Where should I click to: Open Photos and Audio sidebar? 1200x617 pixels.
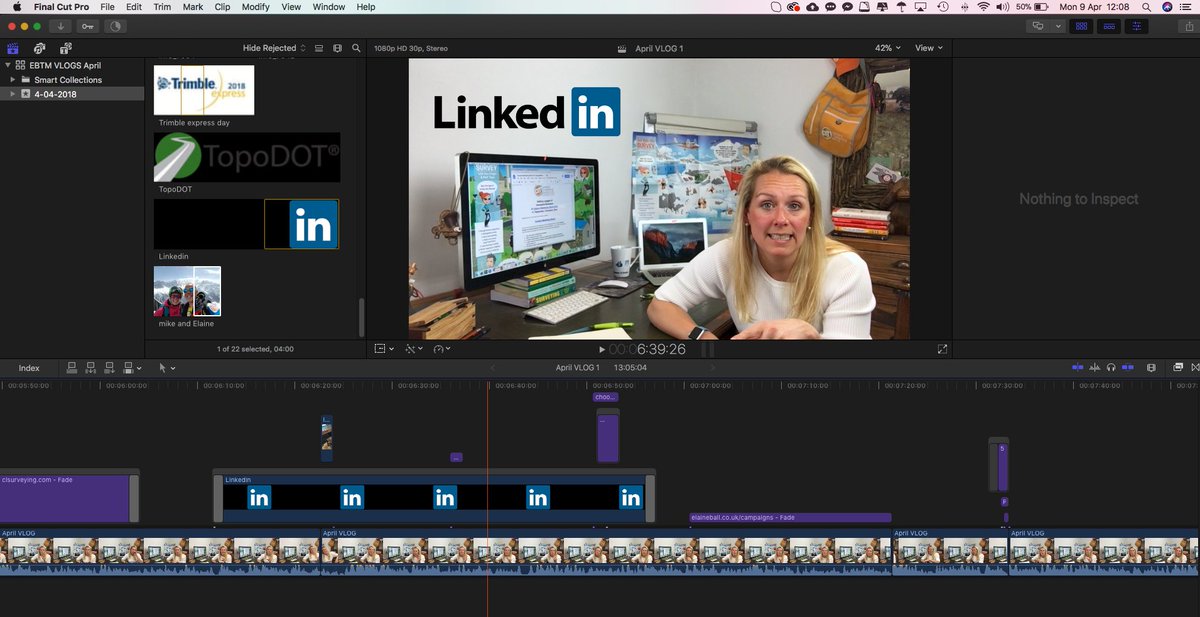[x=39, y=48]
